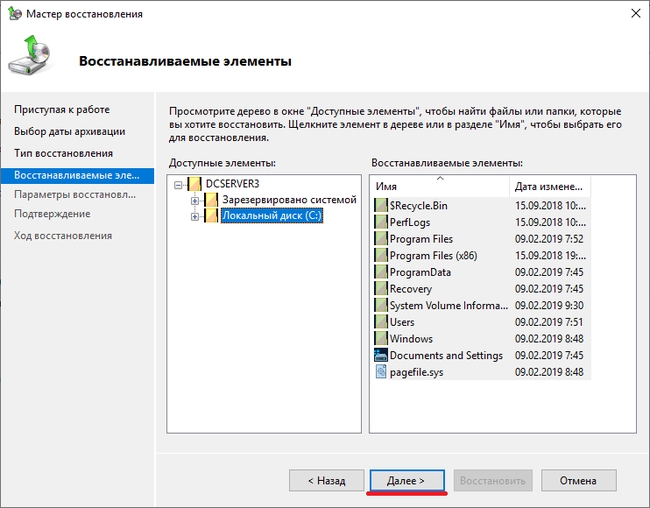Select Локальный диск (C:) label in tree
Viewport: 650px width, 508px height.
click(x=272, y=216)
